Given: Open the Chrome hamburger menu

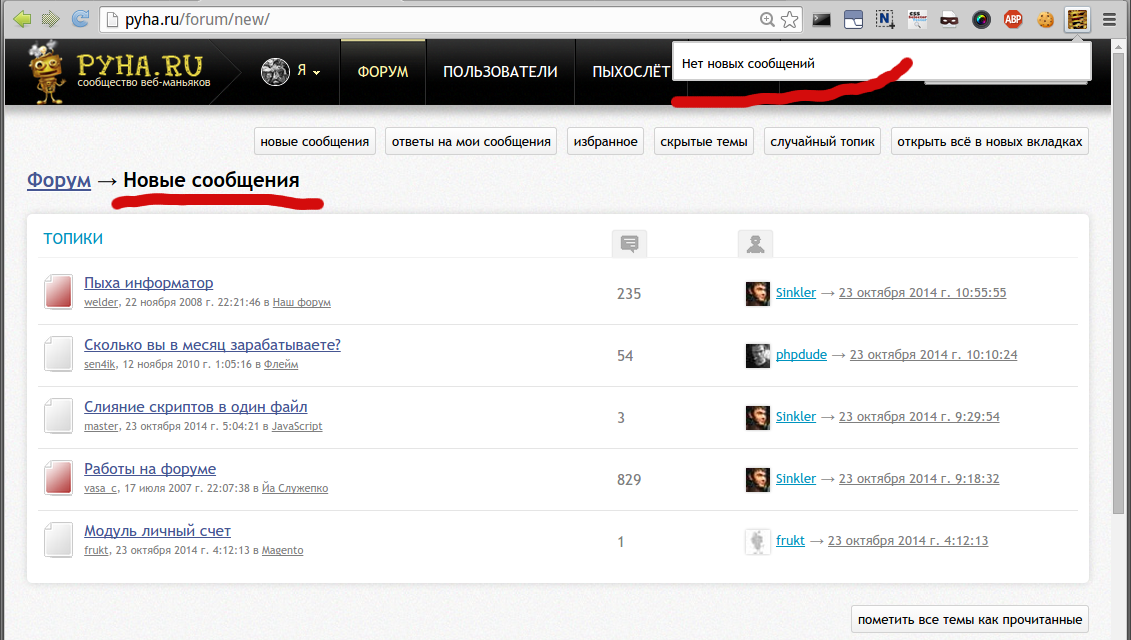Looking at the screenshot, I should click(1110, 18).
